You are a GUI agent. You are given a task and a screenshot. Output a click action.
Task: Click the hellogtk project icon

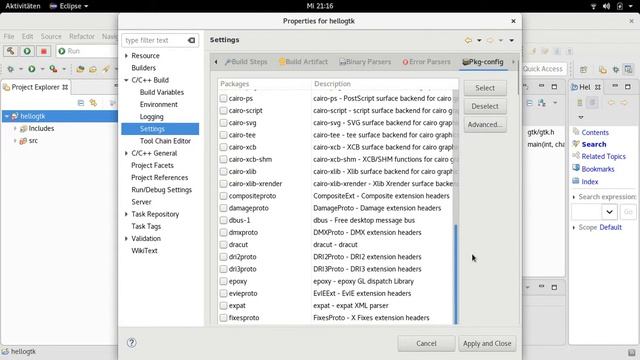click(15, 116)
